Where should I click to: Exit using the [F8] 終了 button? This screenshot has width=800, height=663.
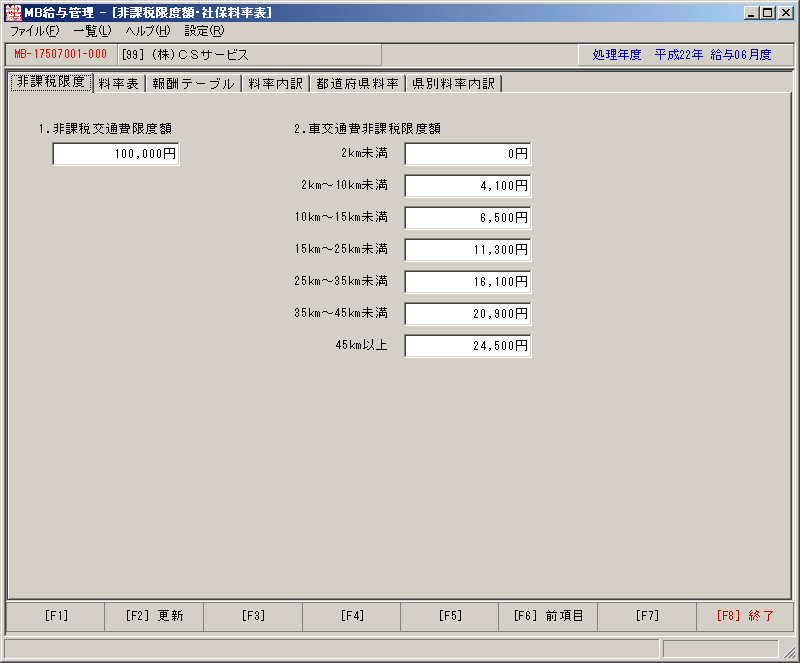(745, 616)
